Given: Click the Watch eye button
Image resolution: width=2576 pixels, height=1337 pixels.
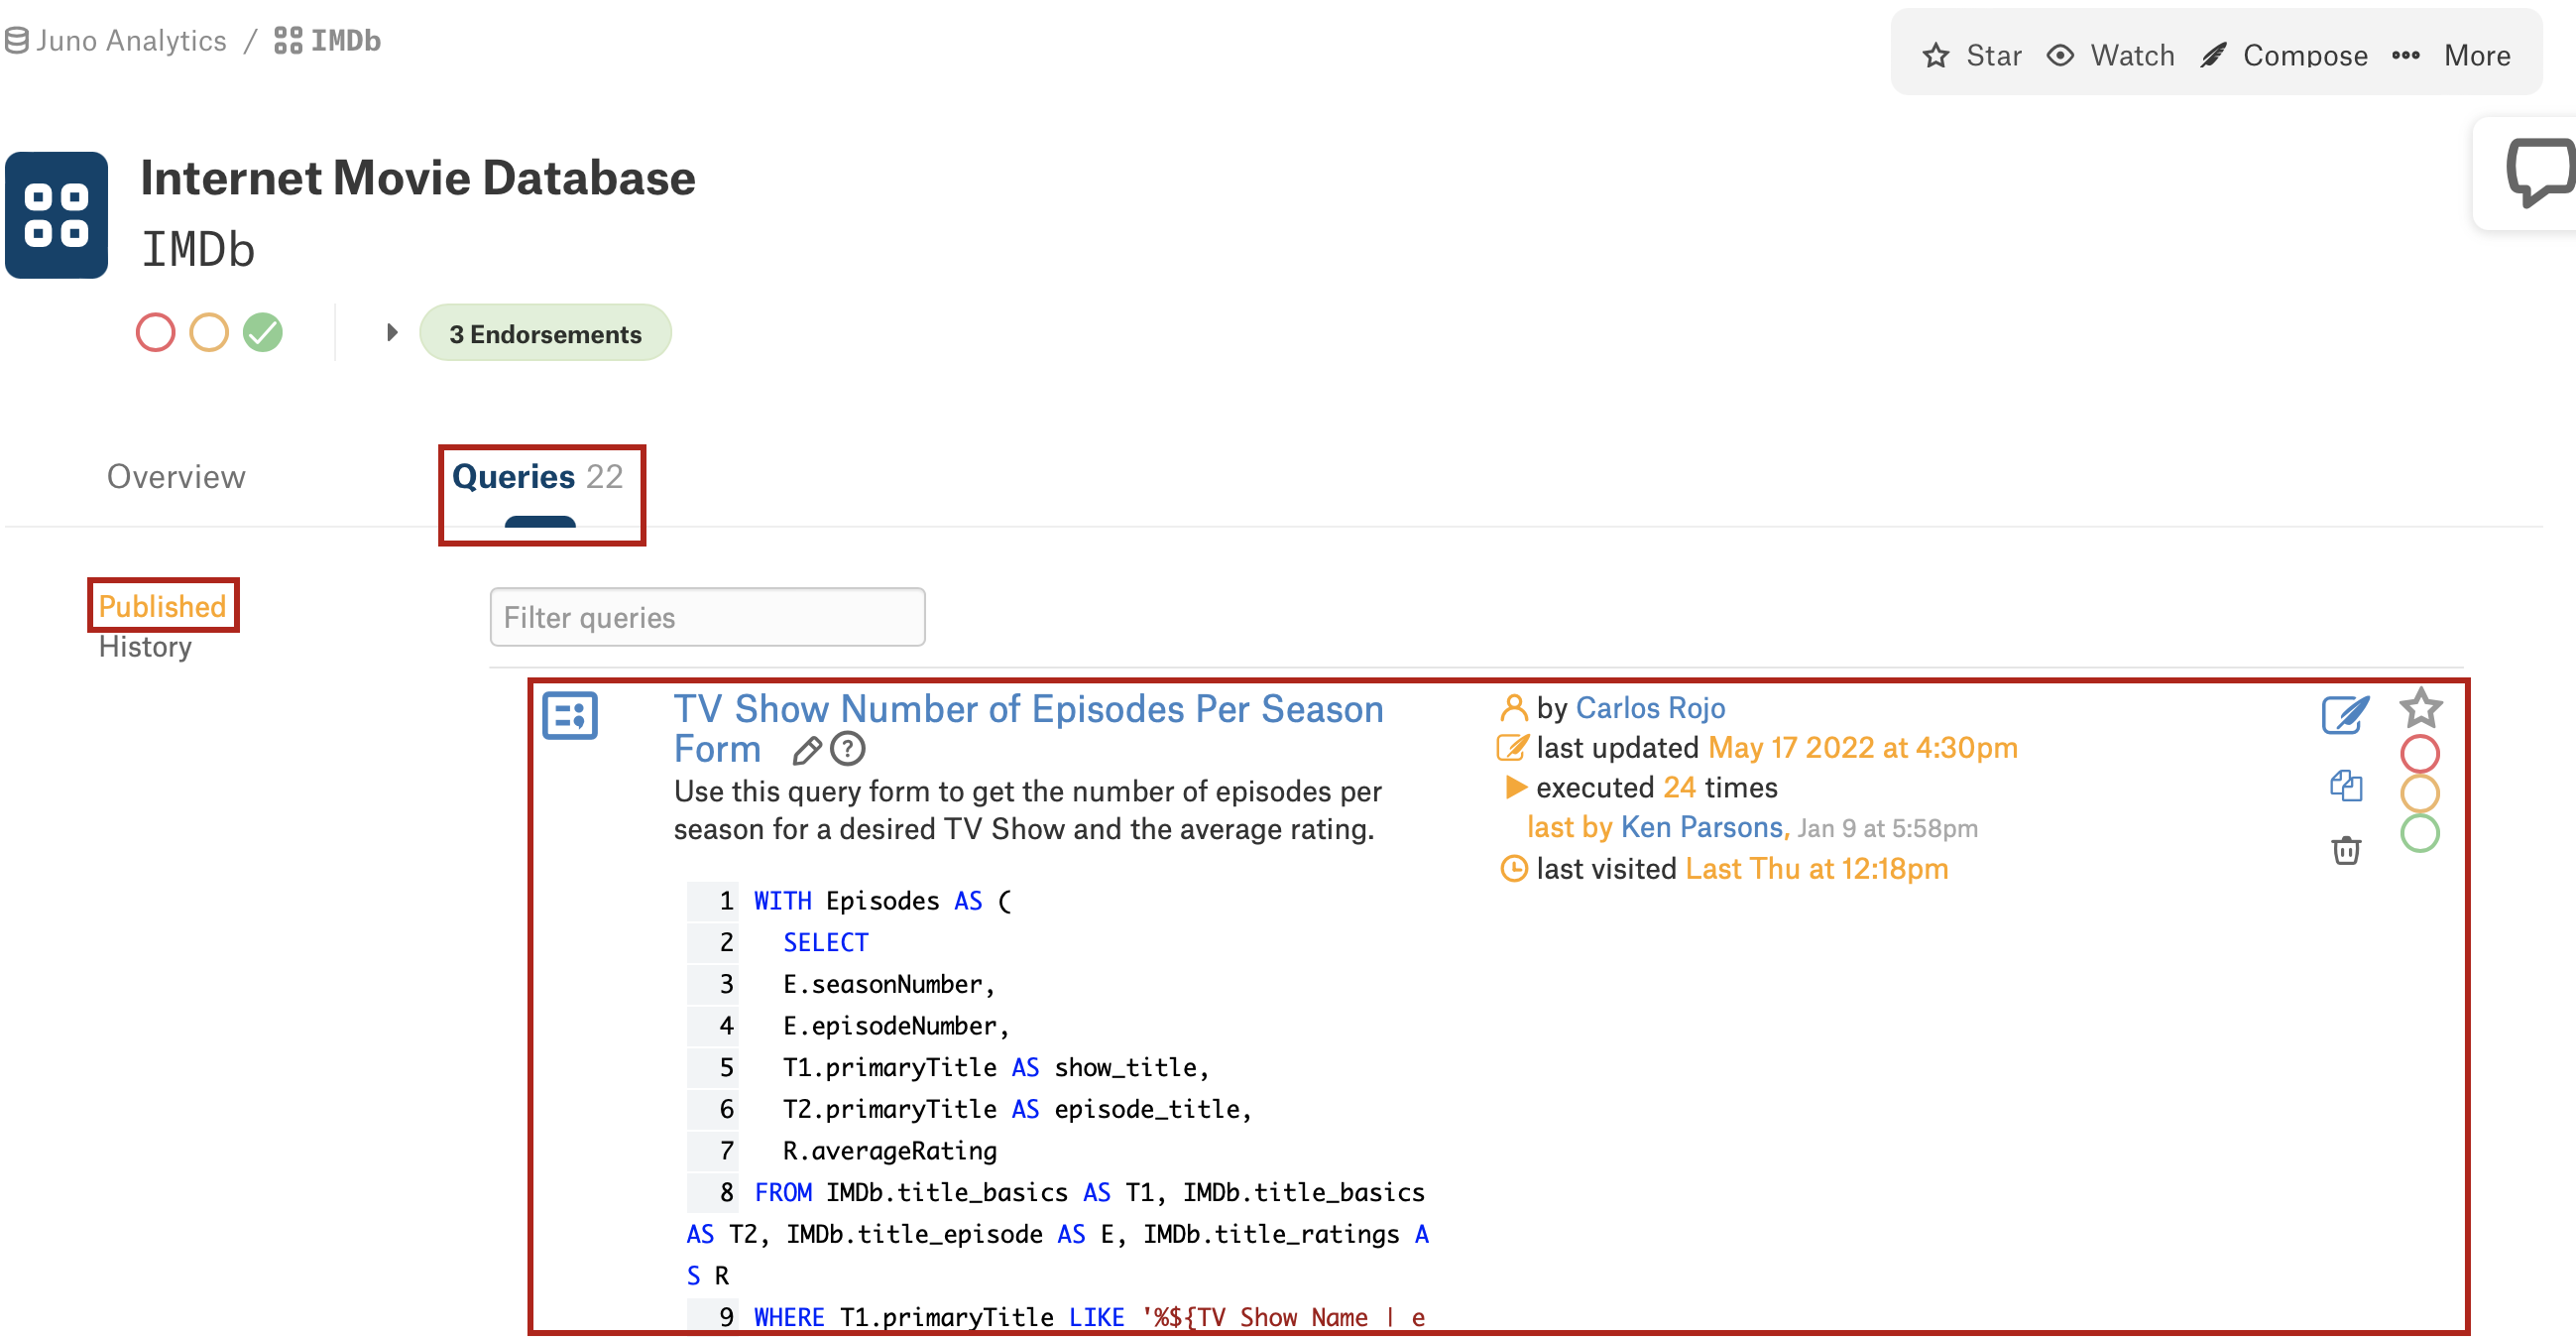Looking at the screenshot, I should point(2110,55).
